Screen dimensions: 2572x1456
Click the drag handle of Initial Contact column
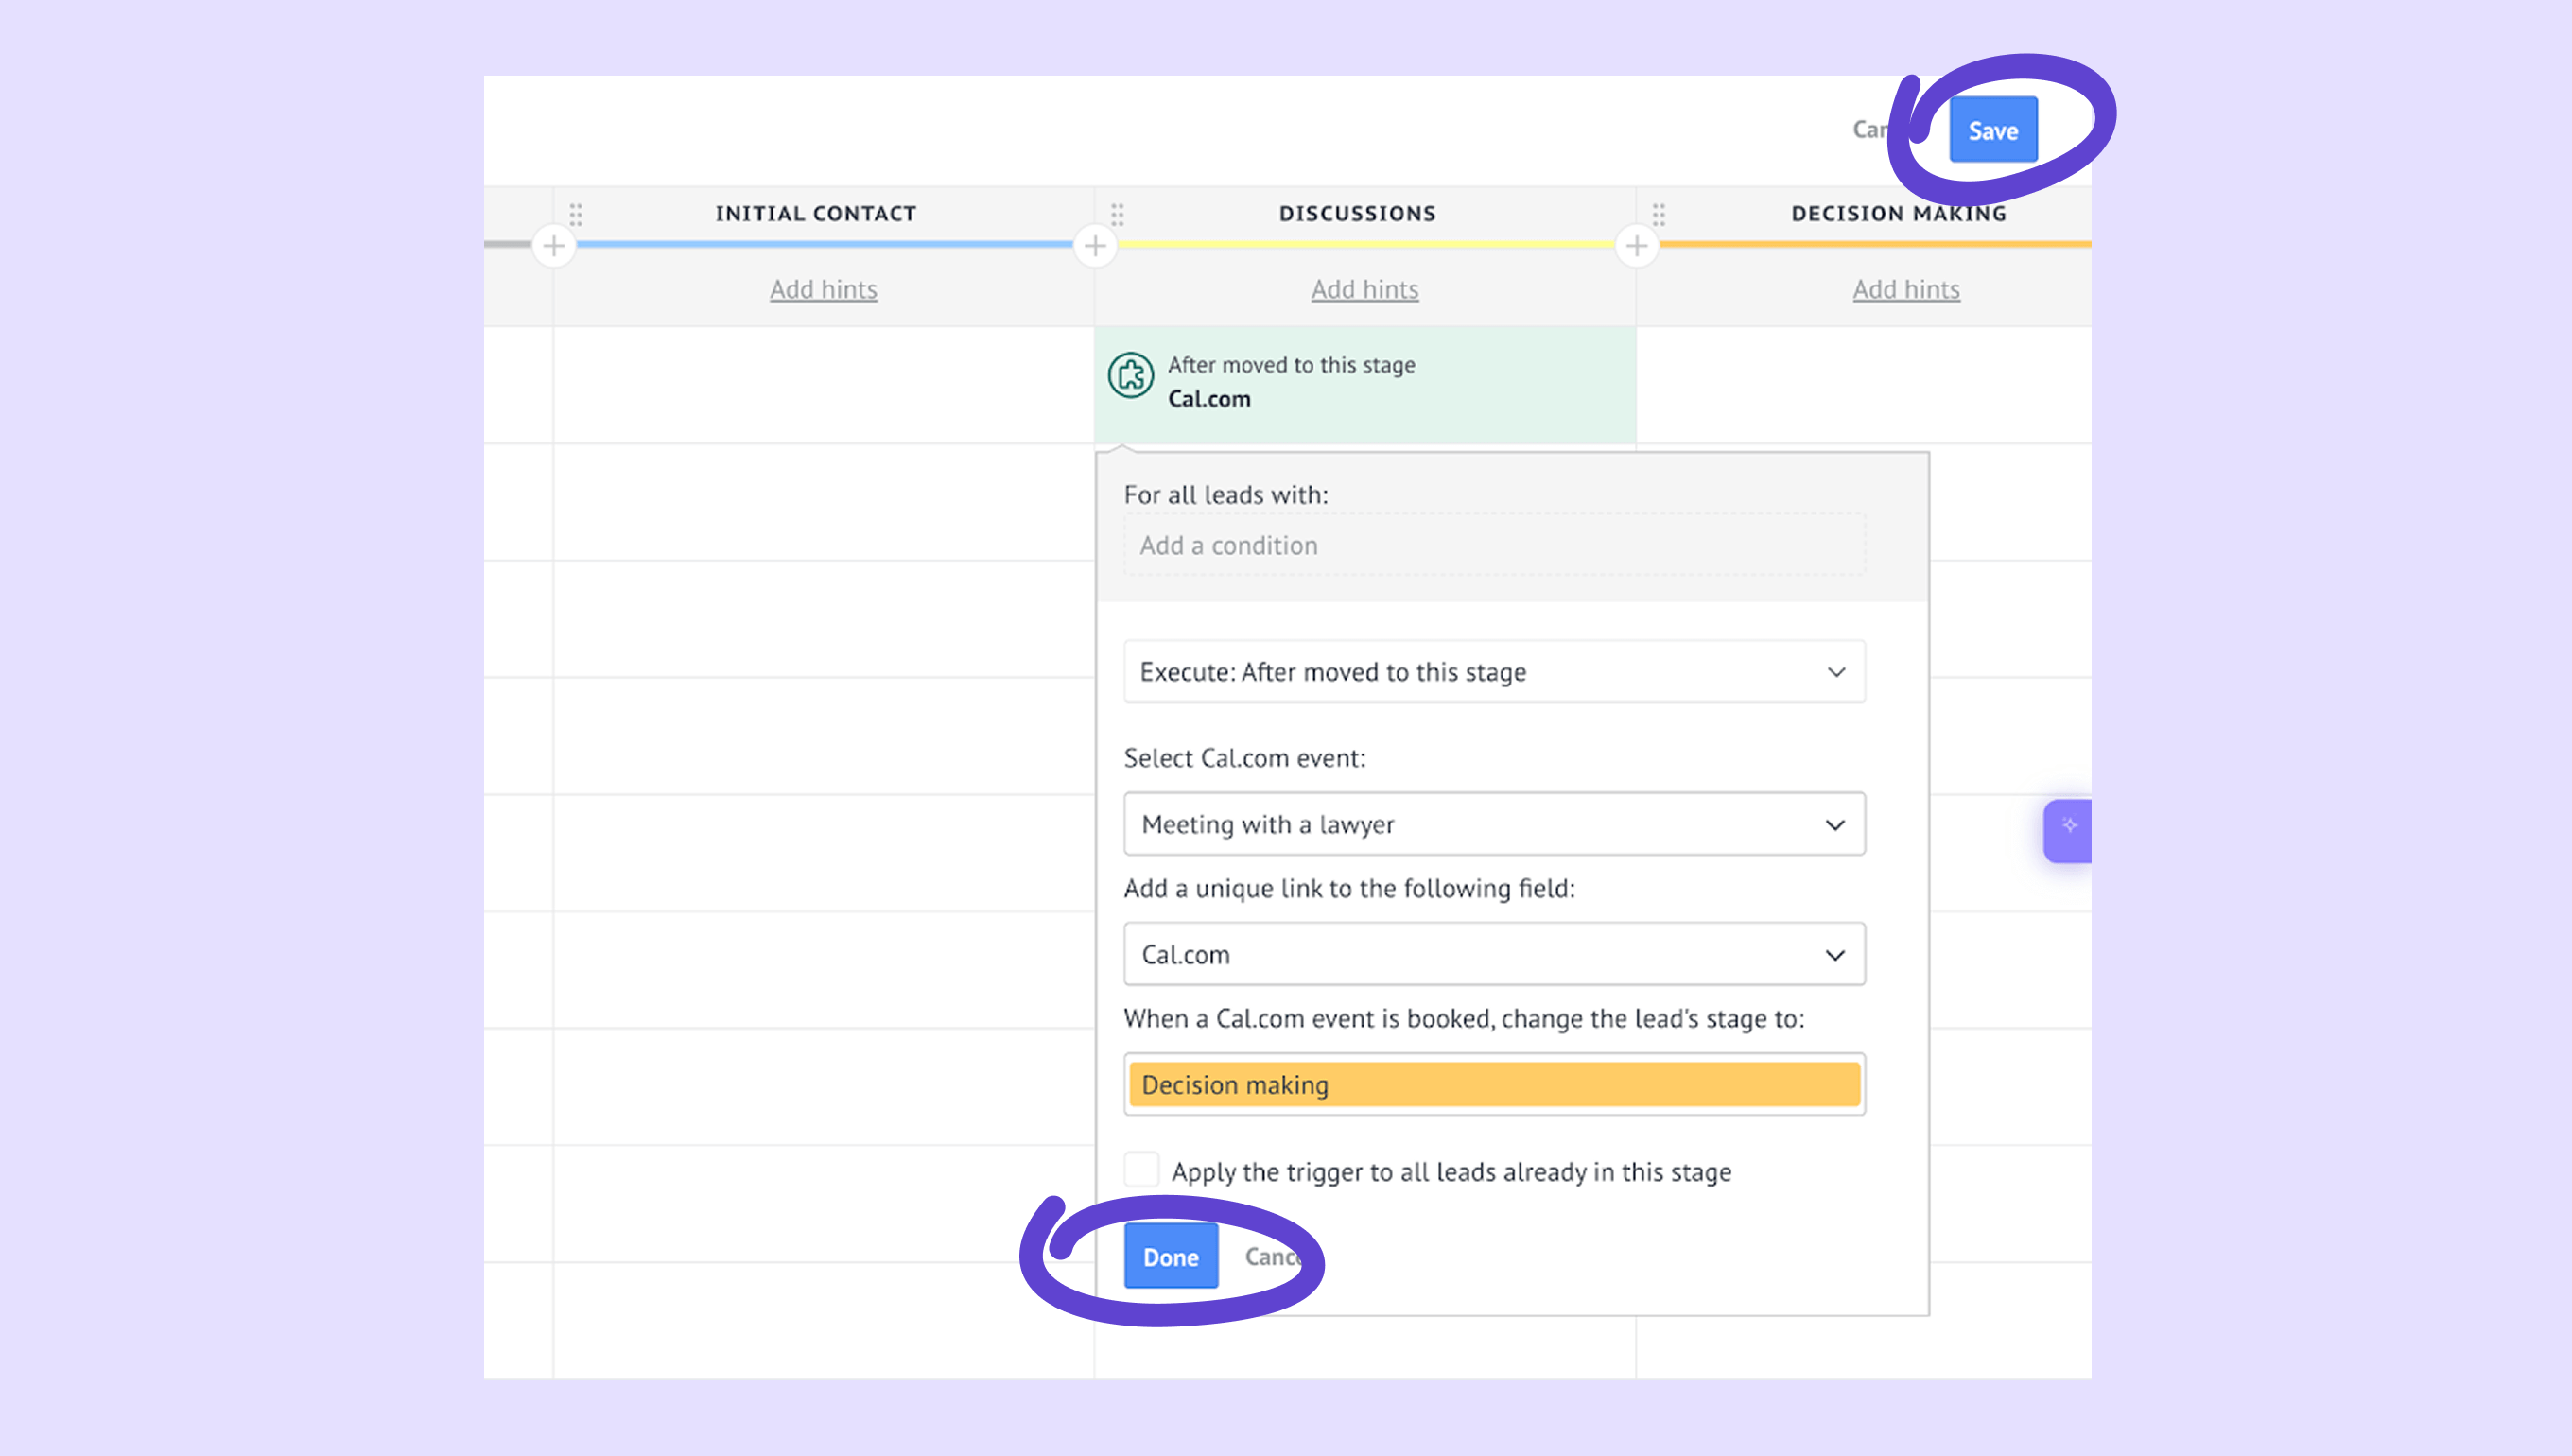click(x=576, y=214)
